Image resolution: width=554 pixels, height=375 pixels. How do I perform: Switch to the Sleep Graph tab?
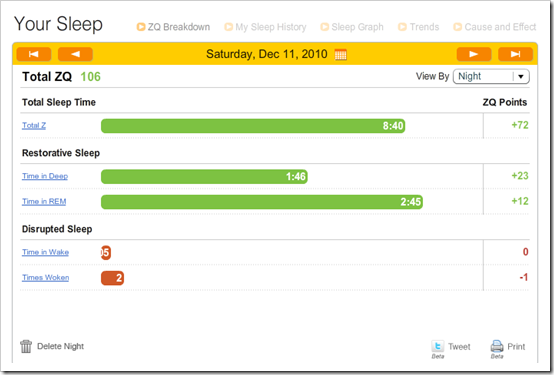click(357, 27)
